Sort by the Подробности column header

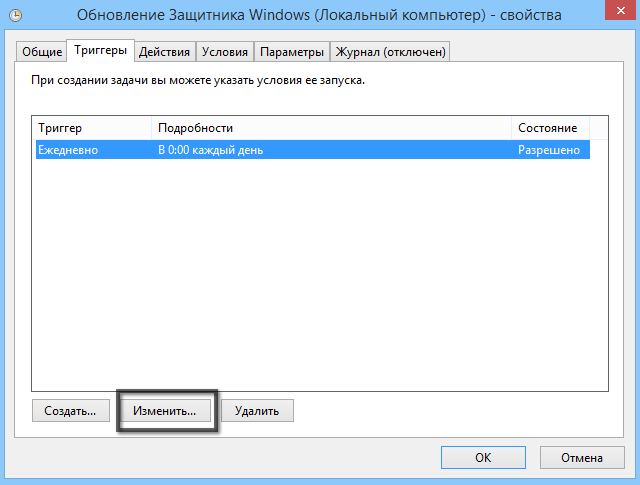click(x=331, y=128)
